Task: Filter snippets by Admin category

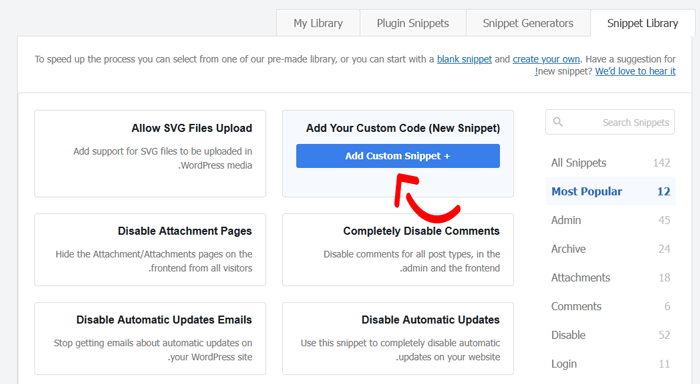Action: point(610,220)
